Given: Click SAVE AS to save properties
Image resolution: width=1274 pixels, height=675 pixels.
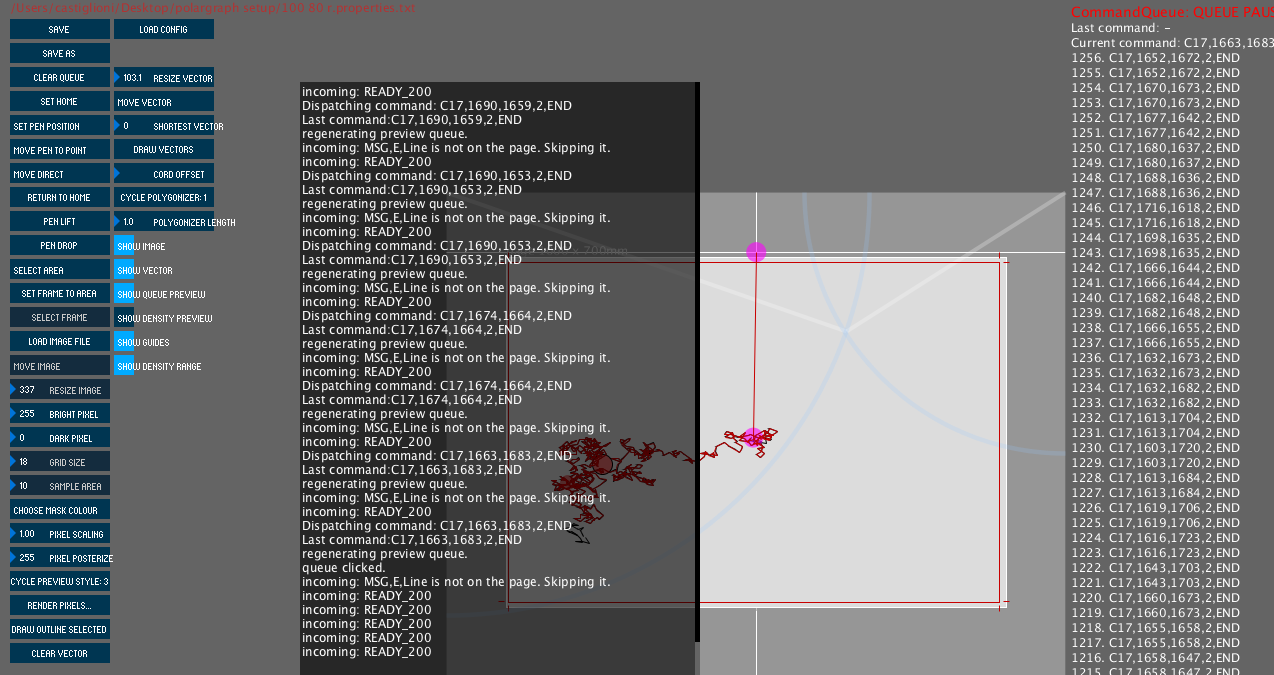Looking at the screenshot, I should [x=59, y=54].
